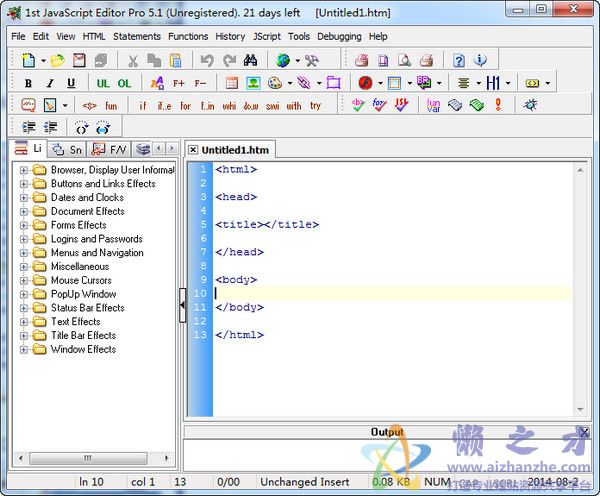
Task: Open a file using the folder icon
Action: (57, 60)
